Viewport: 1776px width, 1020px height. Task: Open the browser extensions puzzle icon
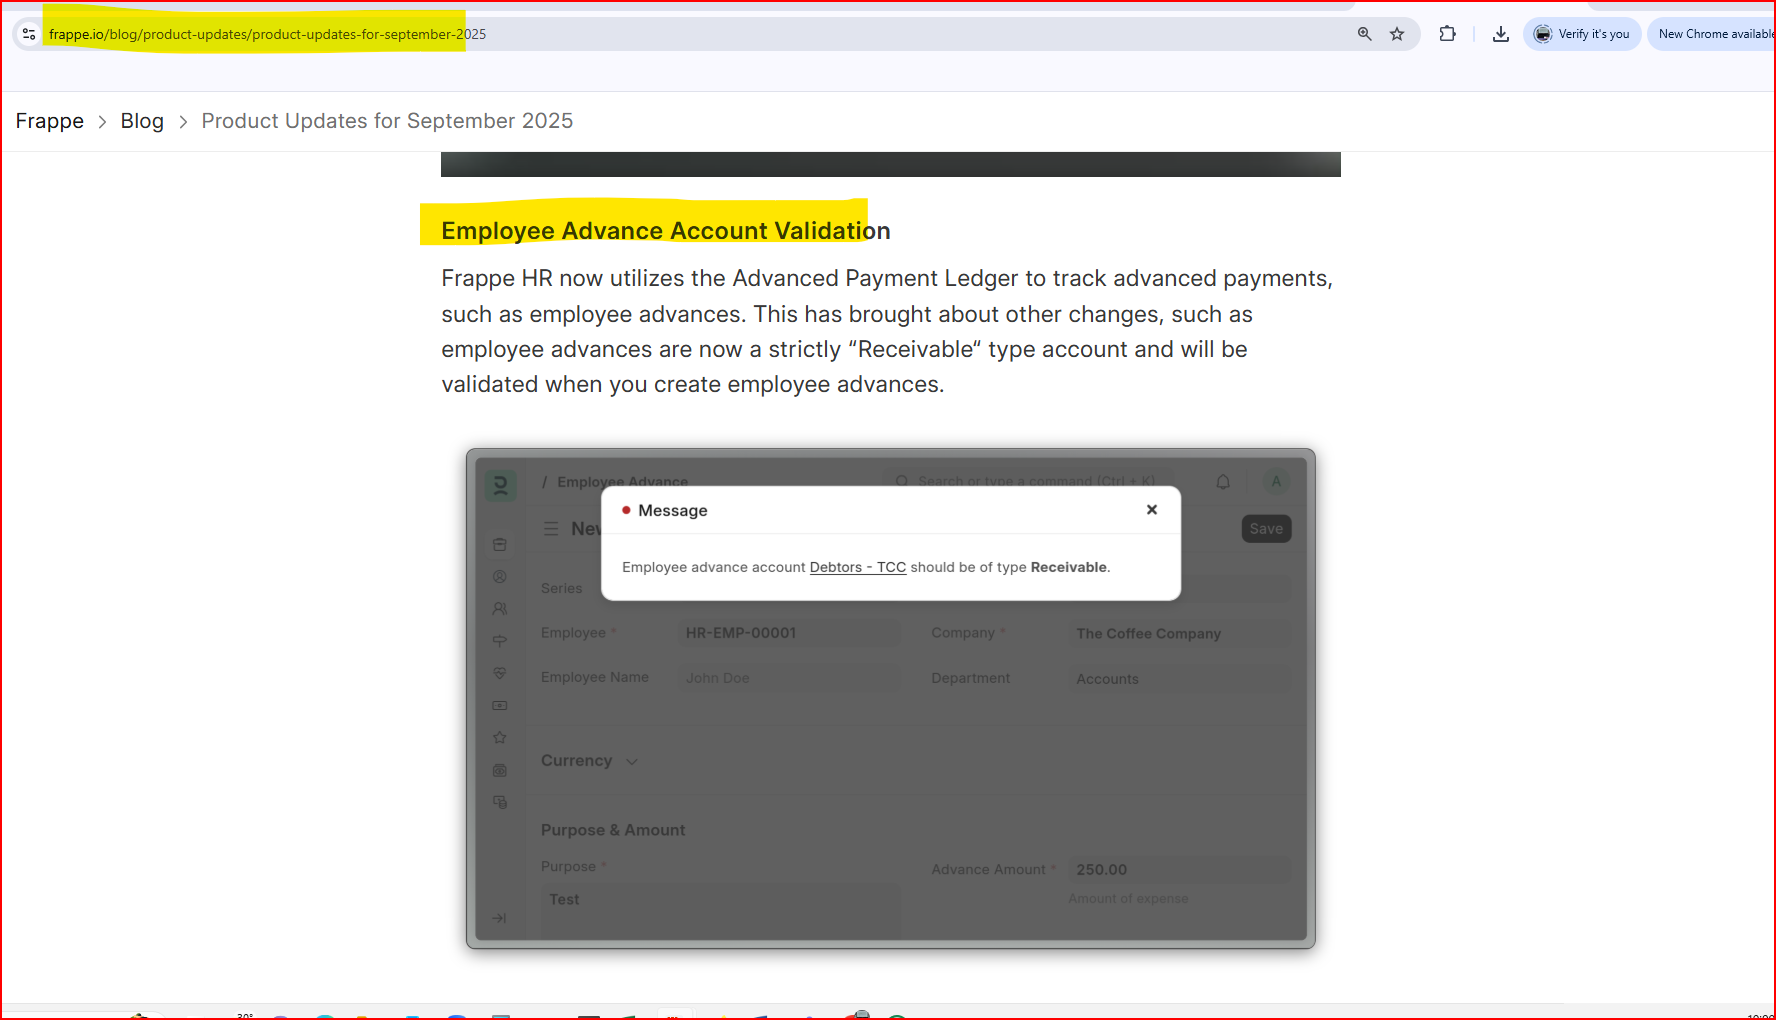(1447, 34)
